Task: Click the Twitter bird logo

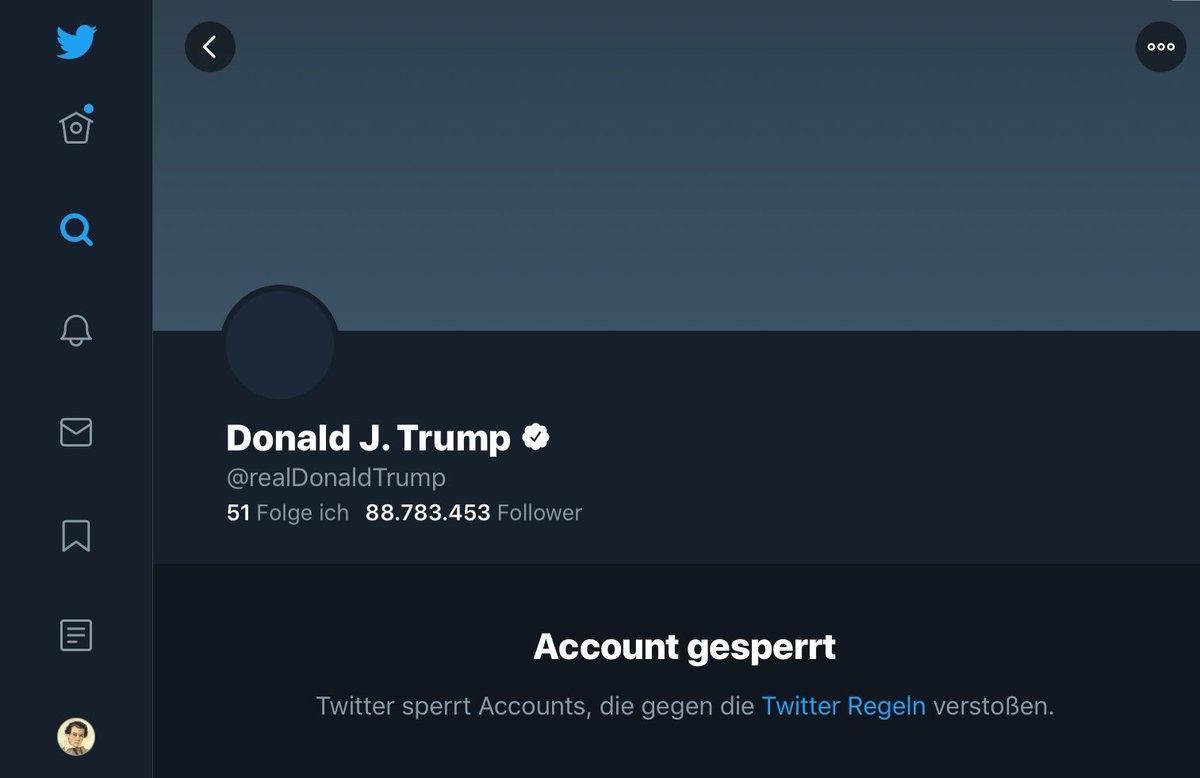Action: 76,42
